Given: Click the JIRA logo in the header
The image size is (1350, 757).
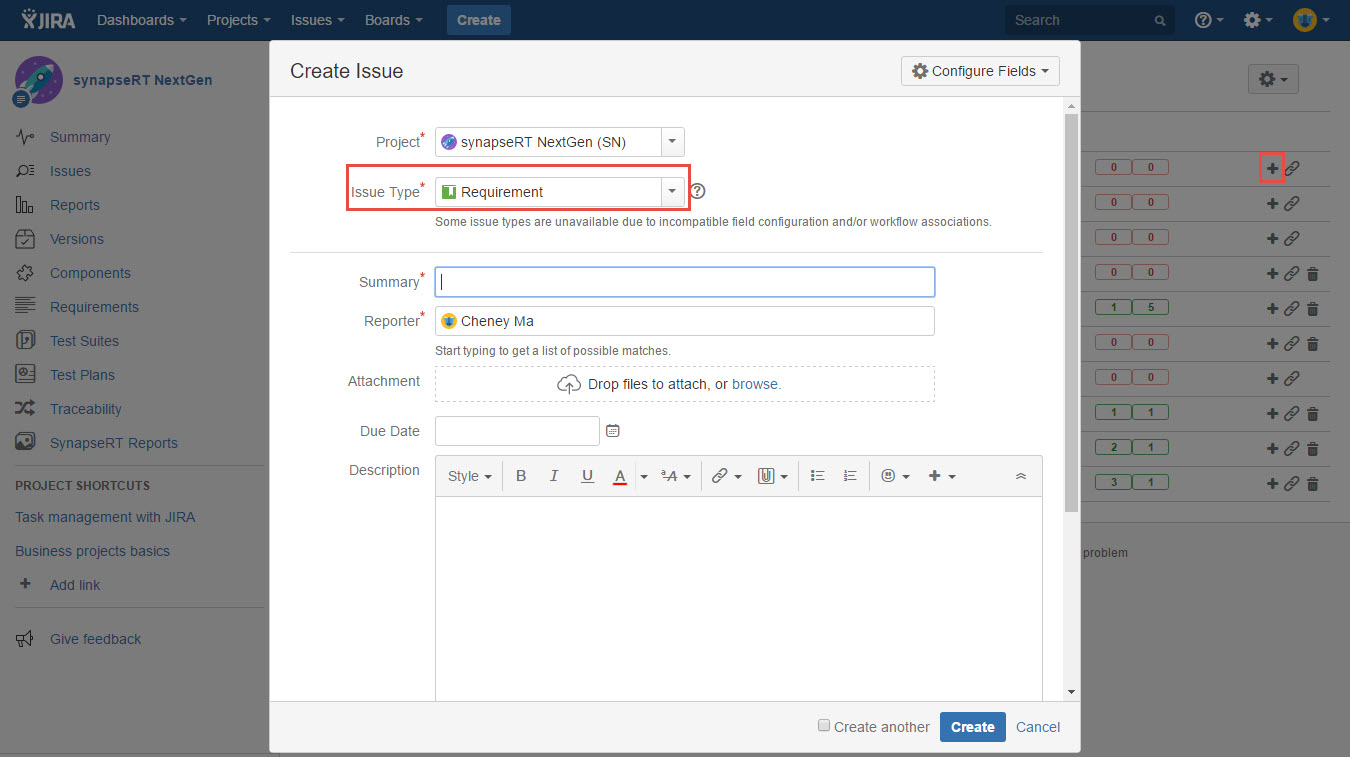Looking at the screenshot, I should pos(48,20).
